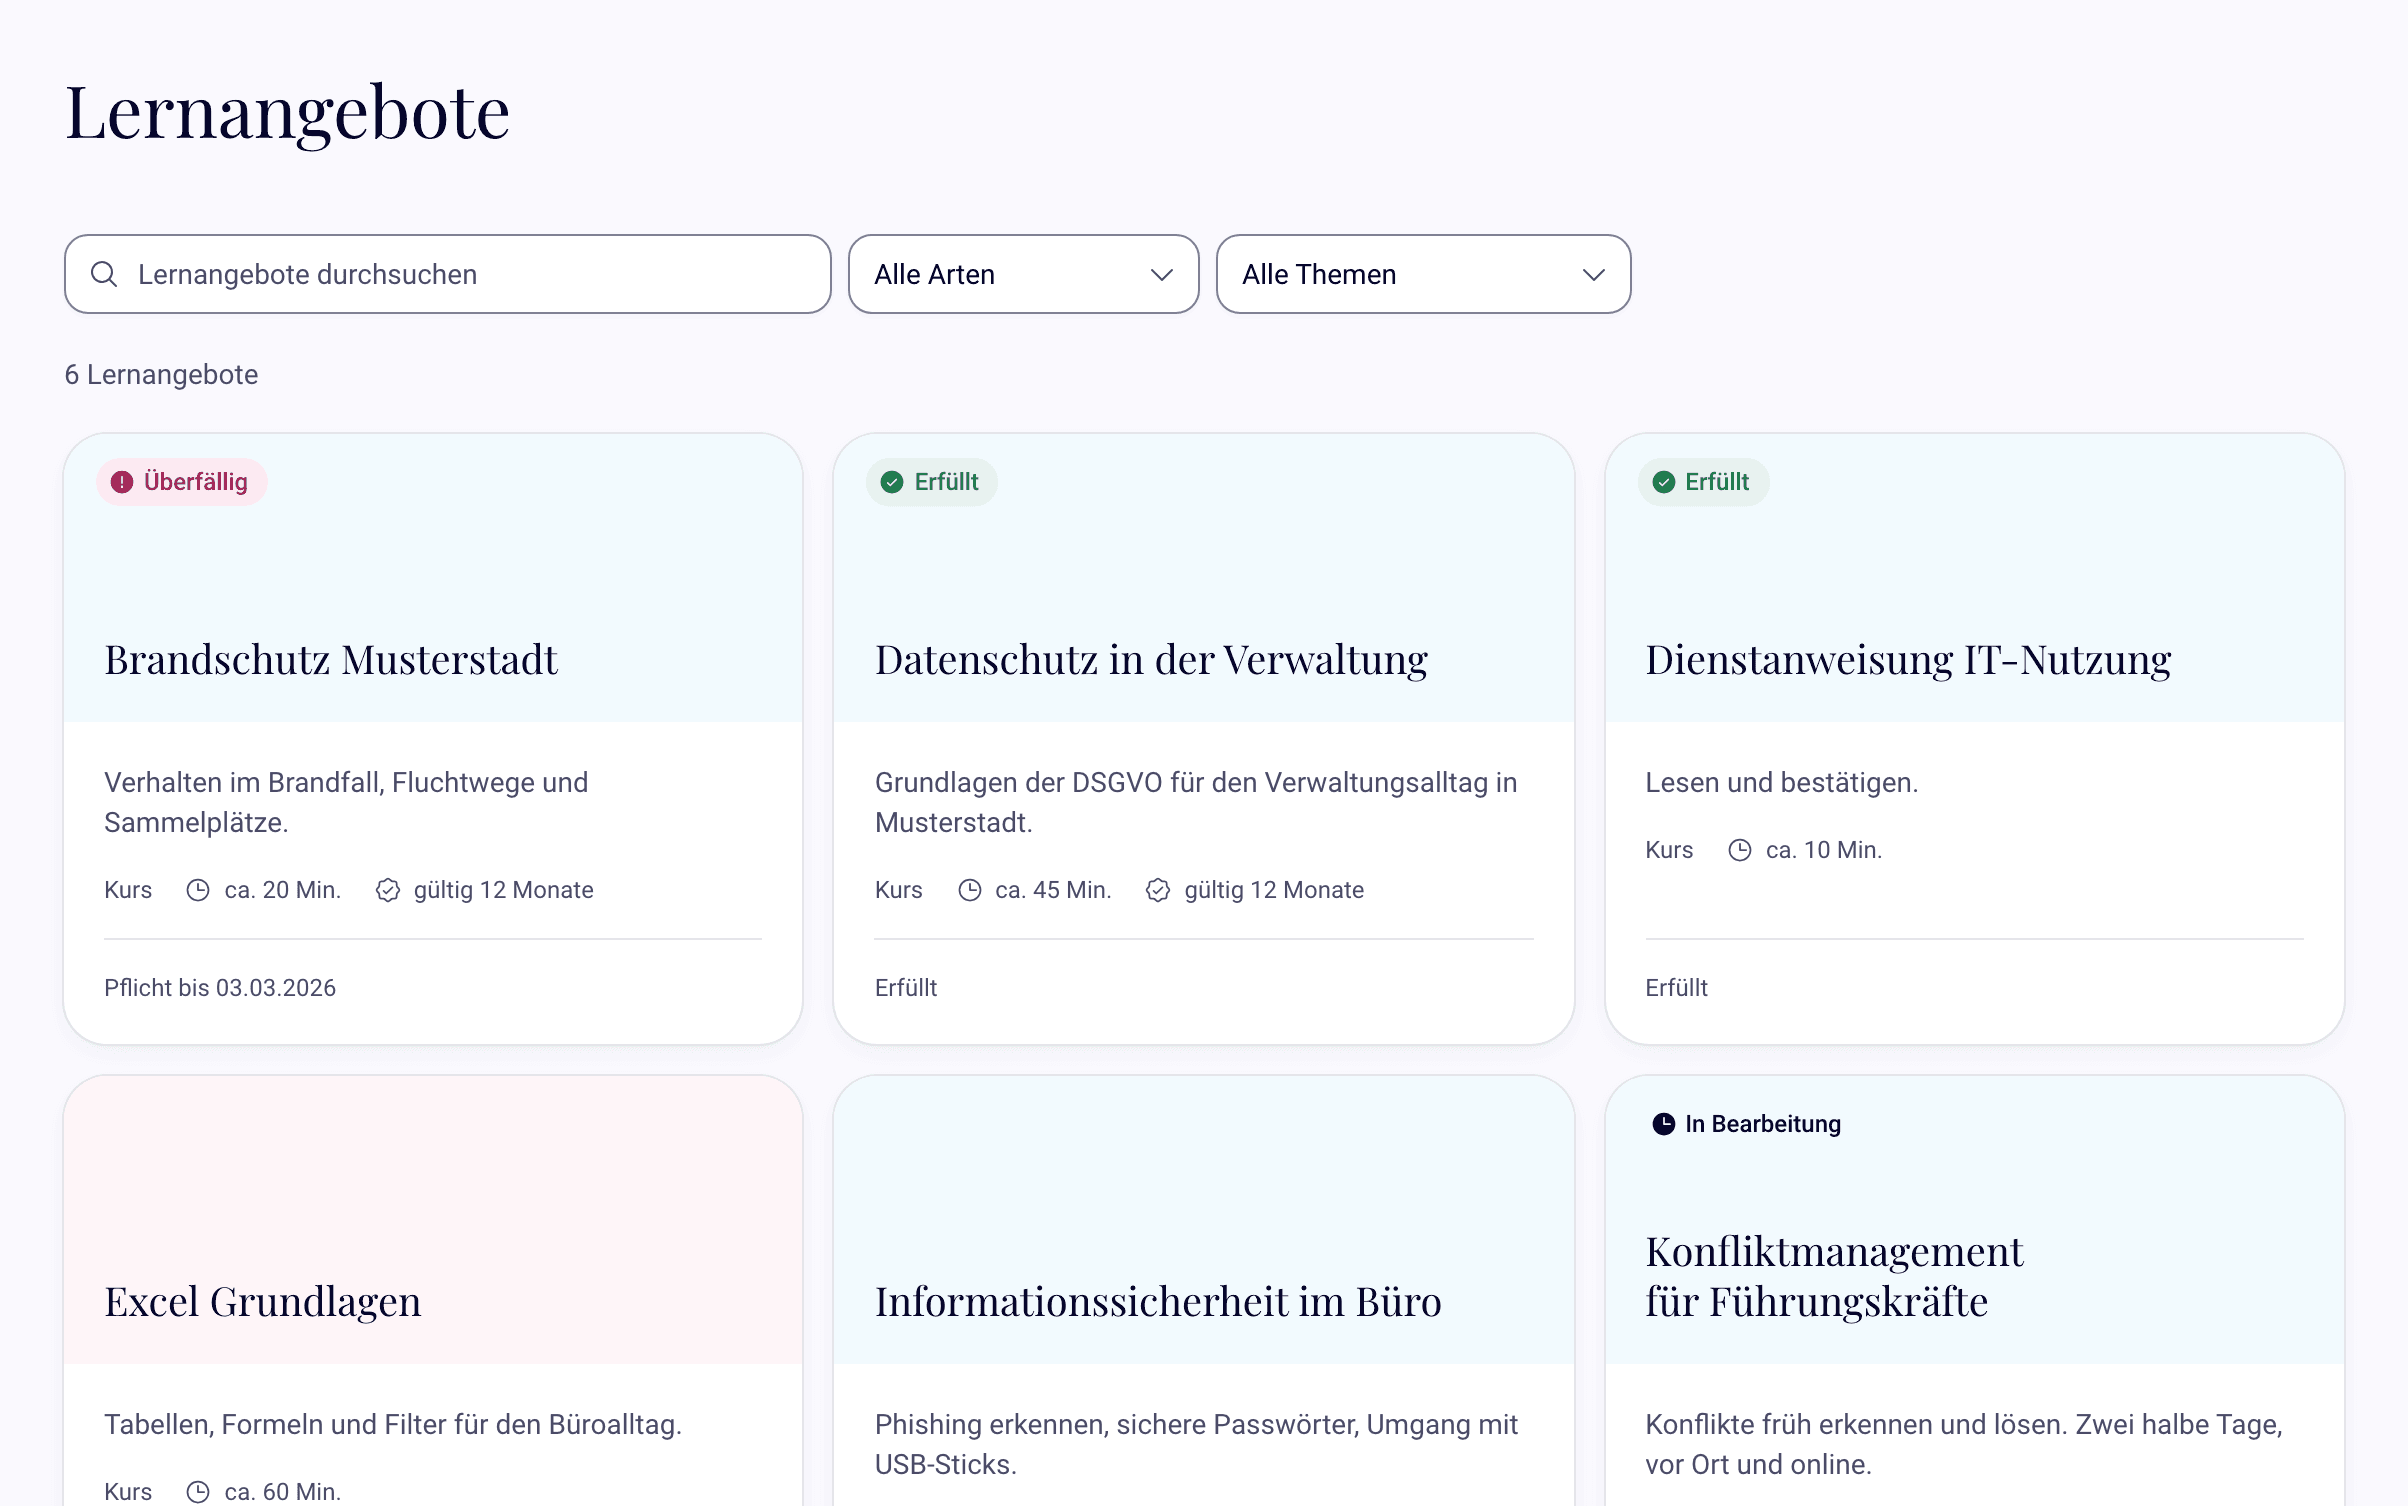Click 'Tabellen, Formeln und Filter' description
The height and width of the screenshot is (1506, 2408).
393,1425
